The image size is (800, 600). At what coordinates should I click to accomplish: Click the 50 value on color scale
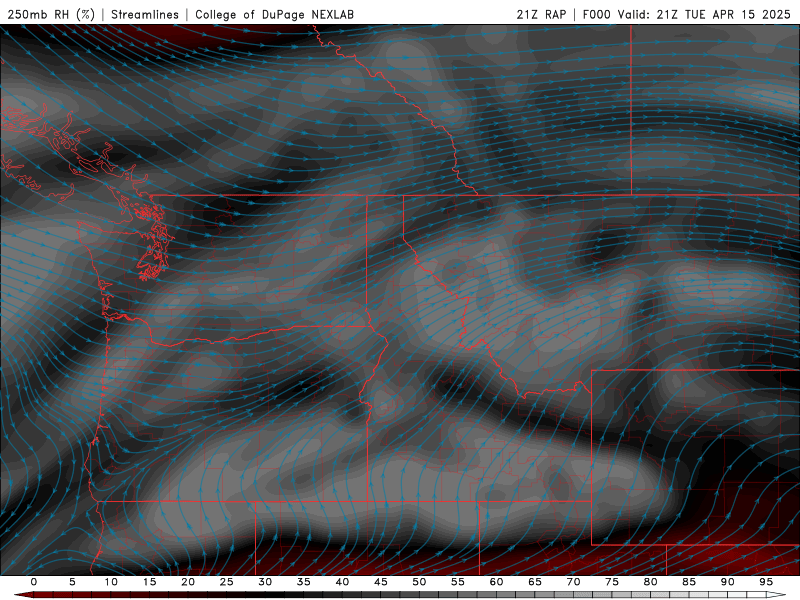coord(419,582)
